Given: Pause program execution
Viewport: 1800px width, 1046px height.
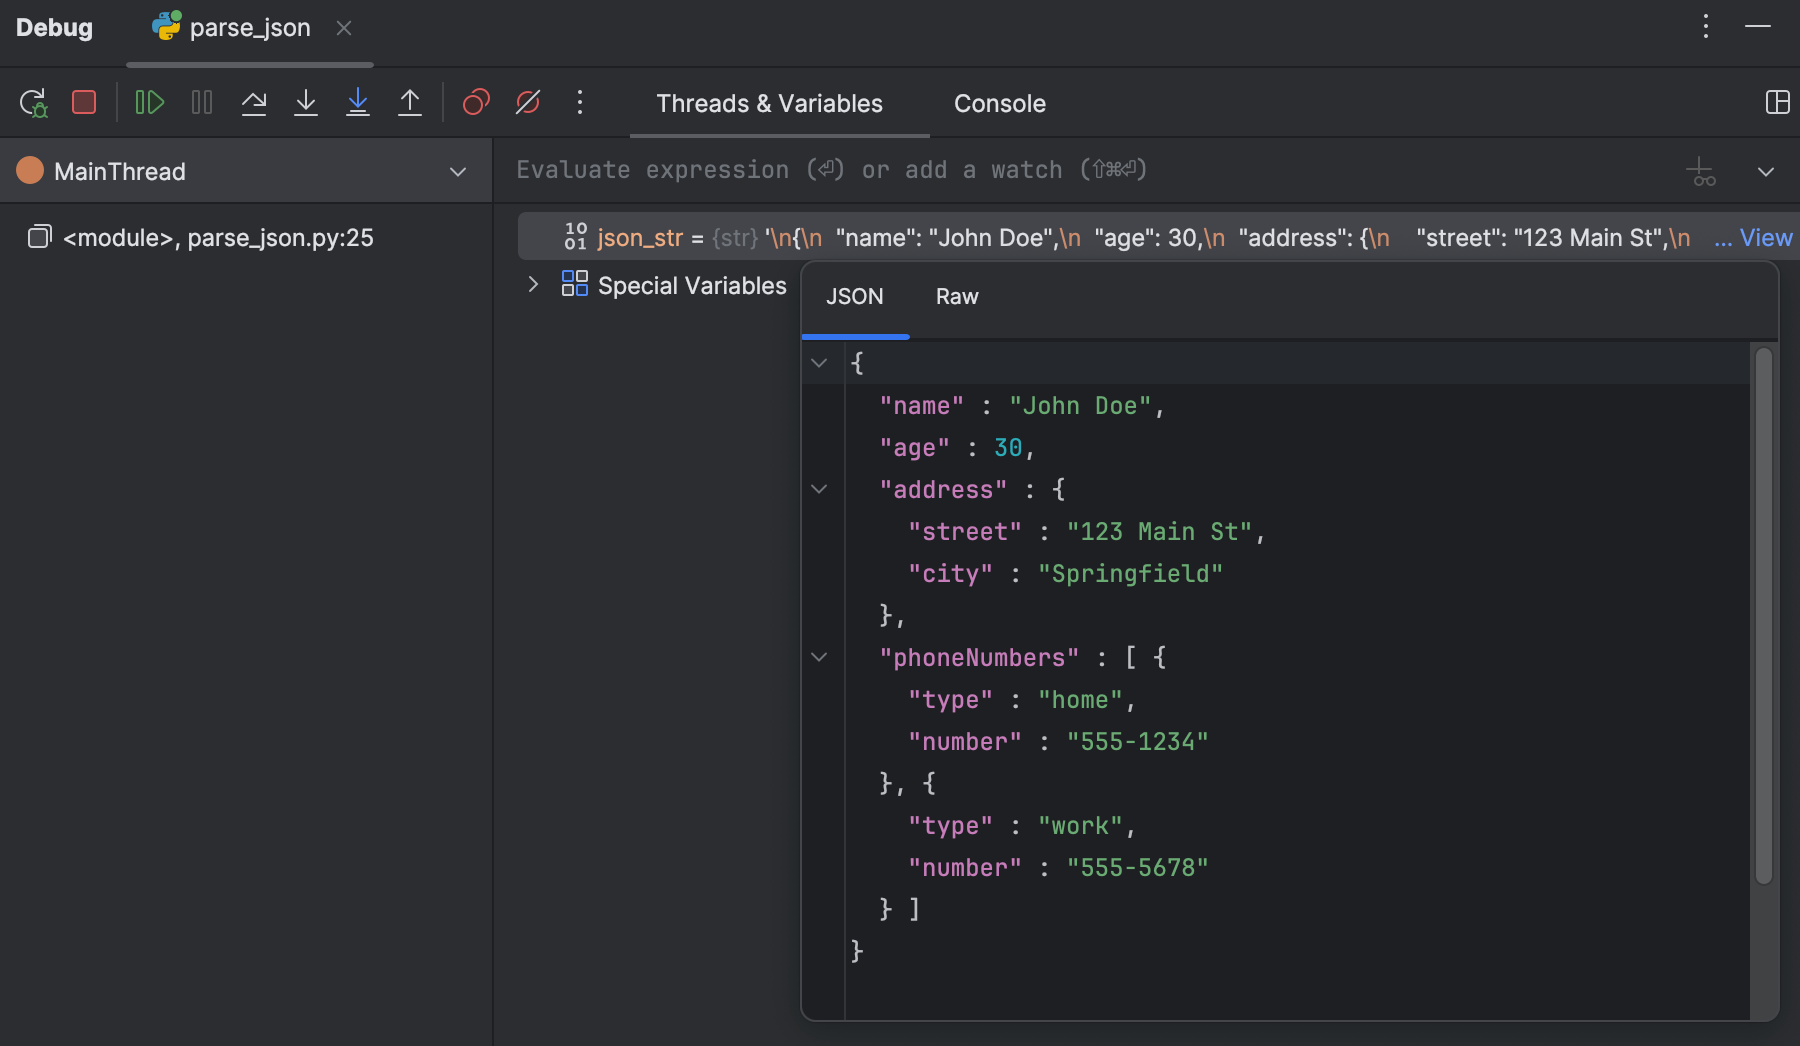Looking at the screenshot, I should (x=202, y=102).
